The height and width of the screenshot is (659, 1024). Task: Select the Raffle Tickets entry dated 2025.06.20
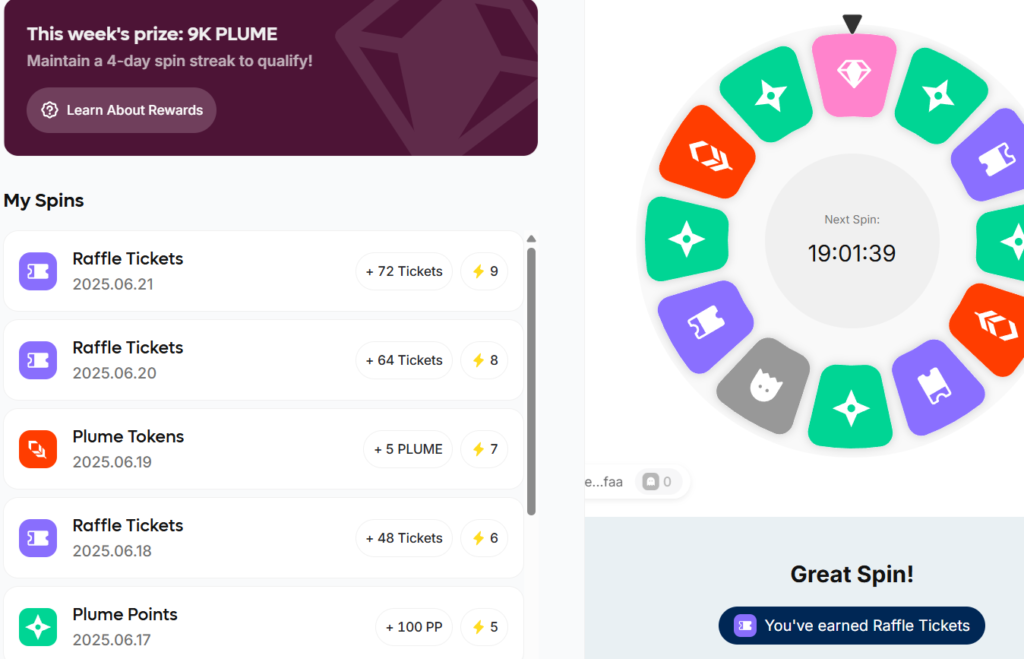[263, 360]
